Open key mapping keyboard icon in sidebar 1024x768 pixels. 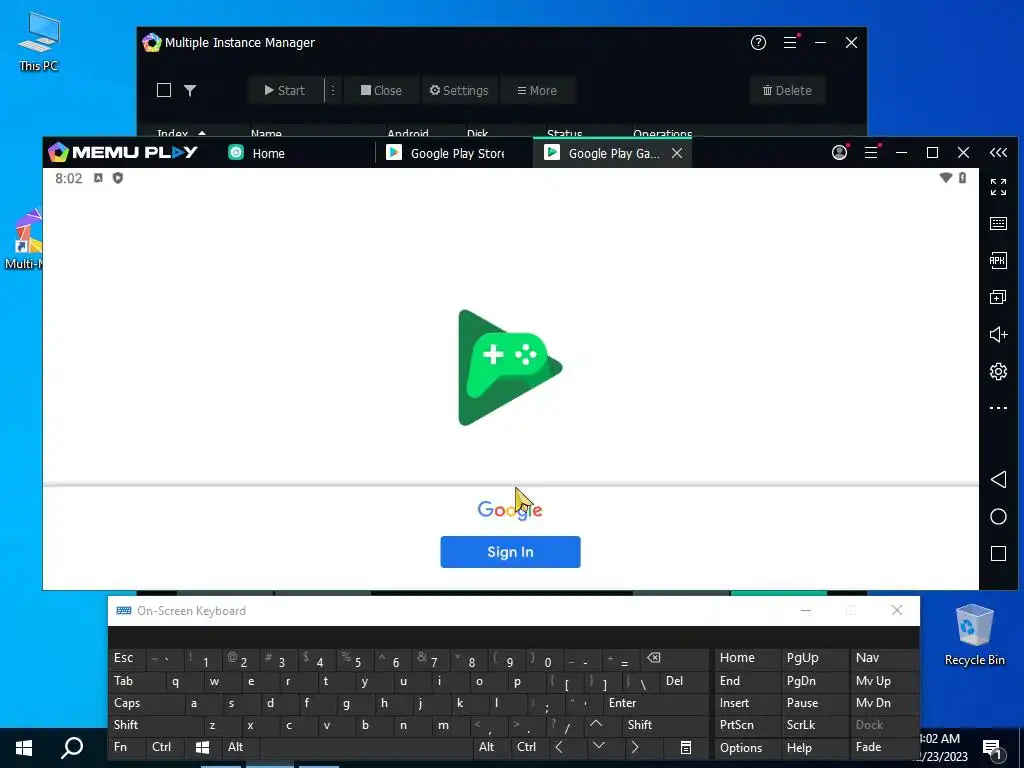pos(998,223)
